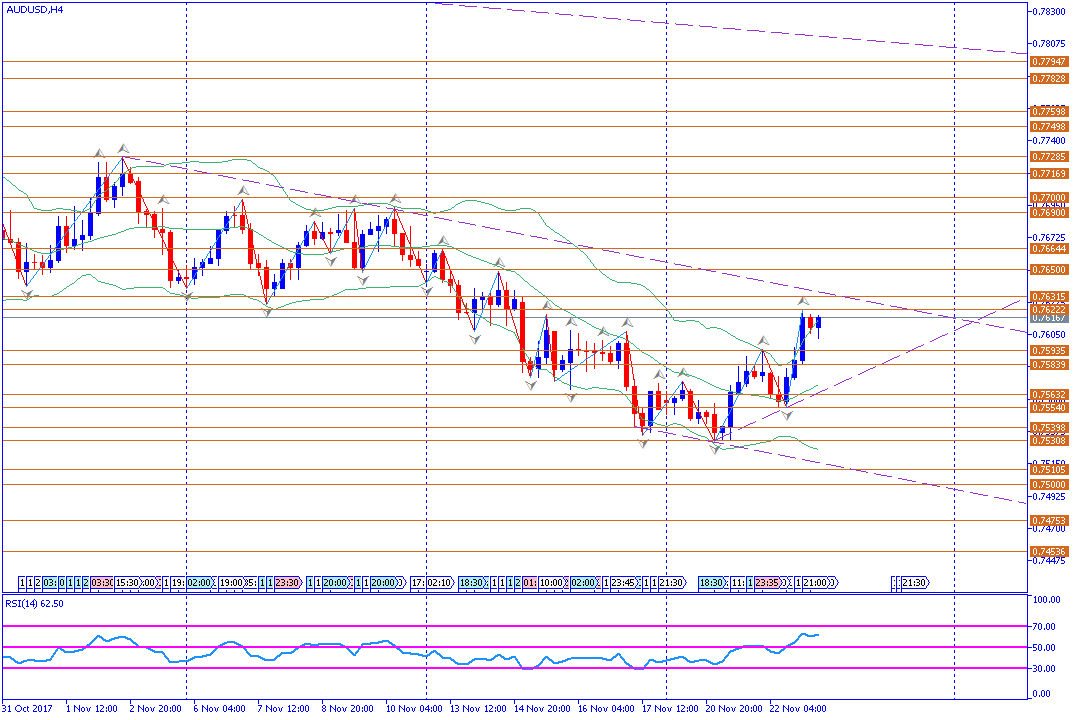Click the 0.75398 price level label

[1049, 429]
